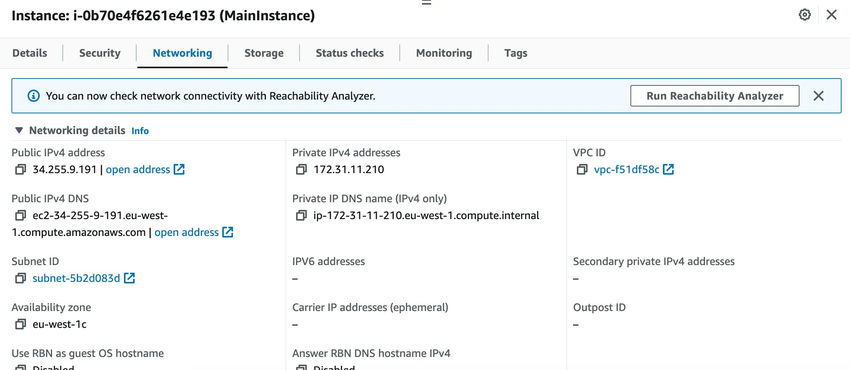Viewport: 850px width, 370px height.
Task: Copy the availability zone eu-west-1c
Action: tap(21, 324)
